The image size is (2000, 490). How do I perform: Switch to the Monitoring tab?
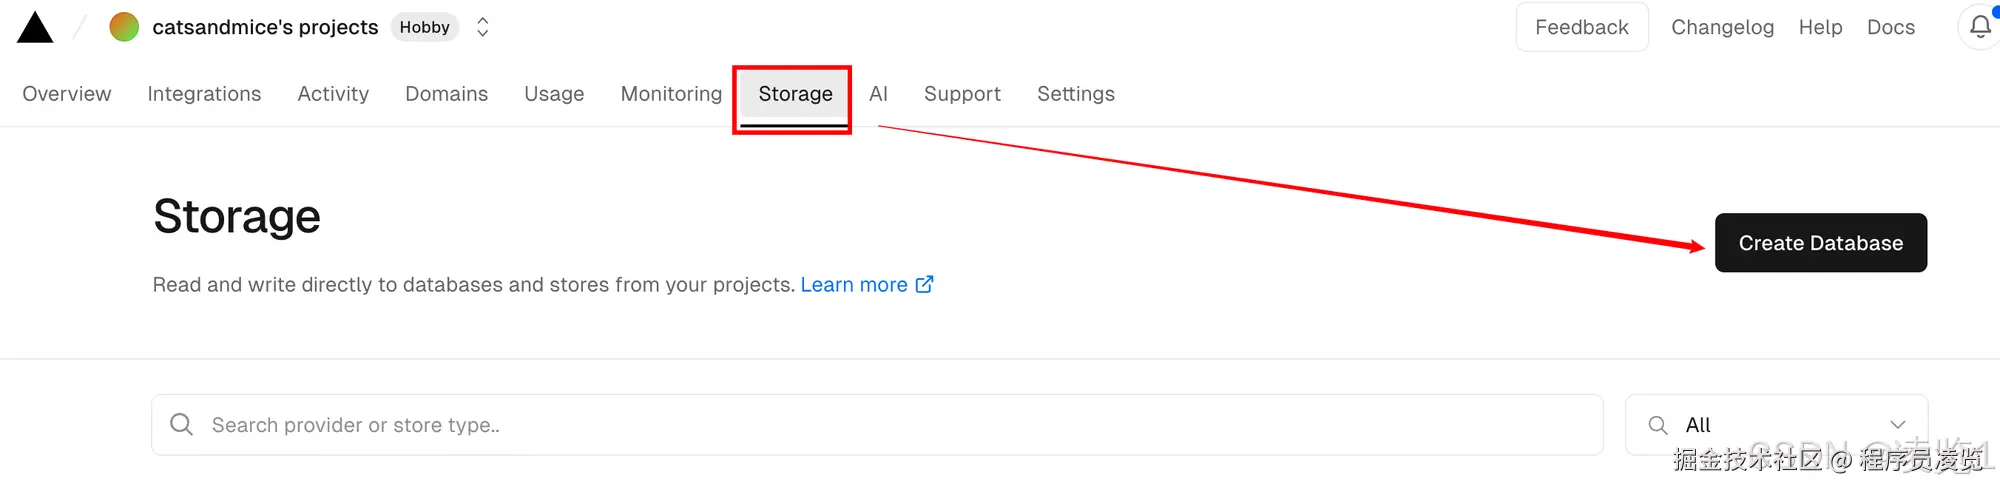[671, 94]
